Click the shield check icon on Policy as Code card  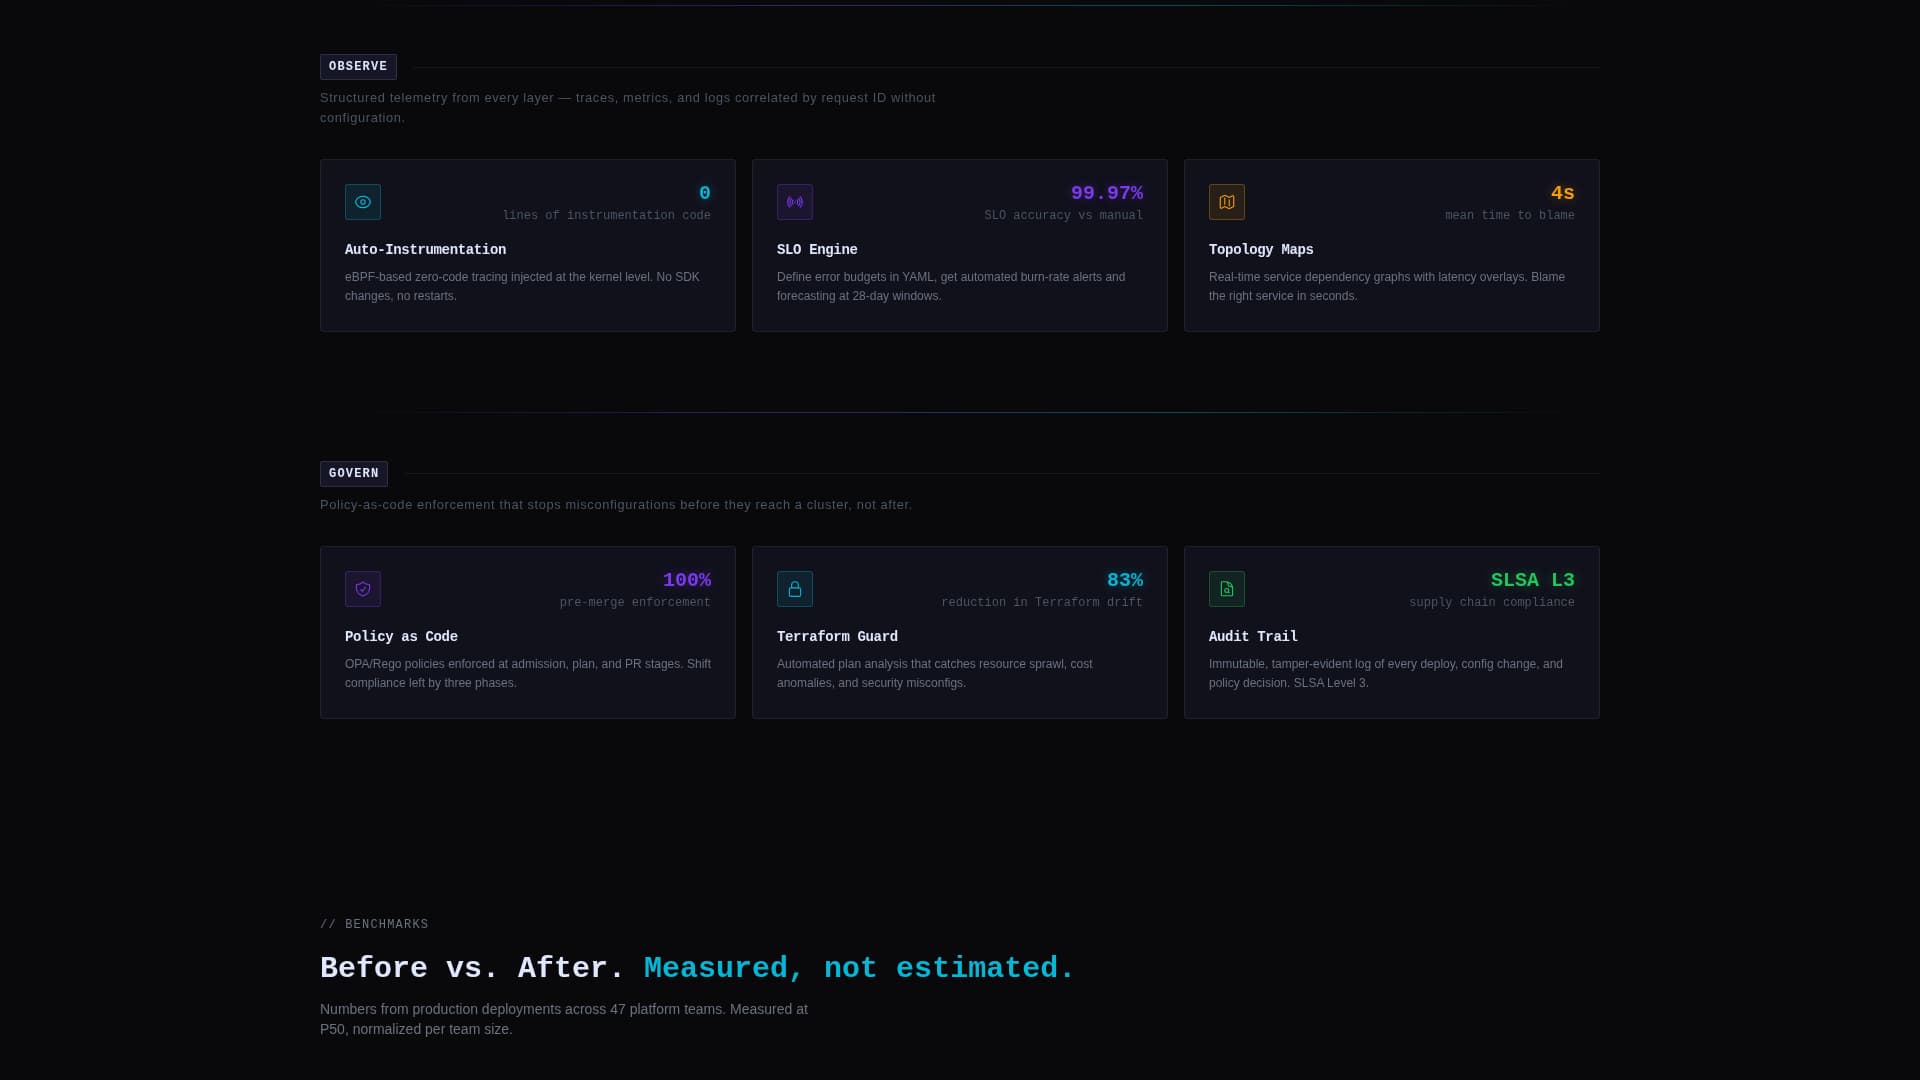363,589
